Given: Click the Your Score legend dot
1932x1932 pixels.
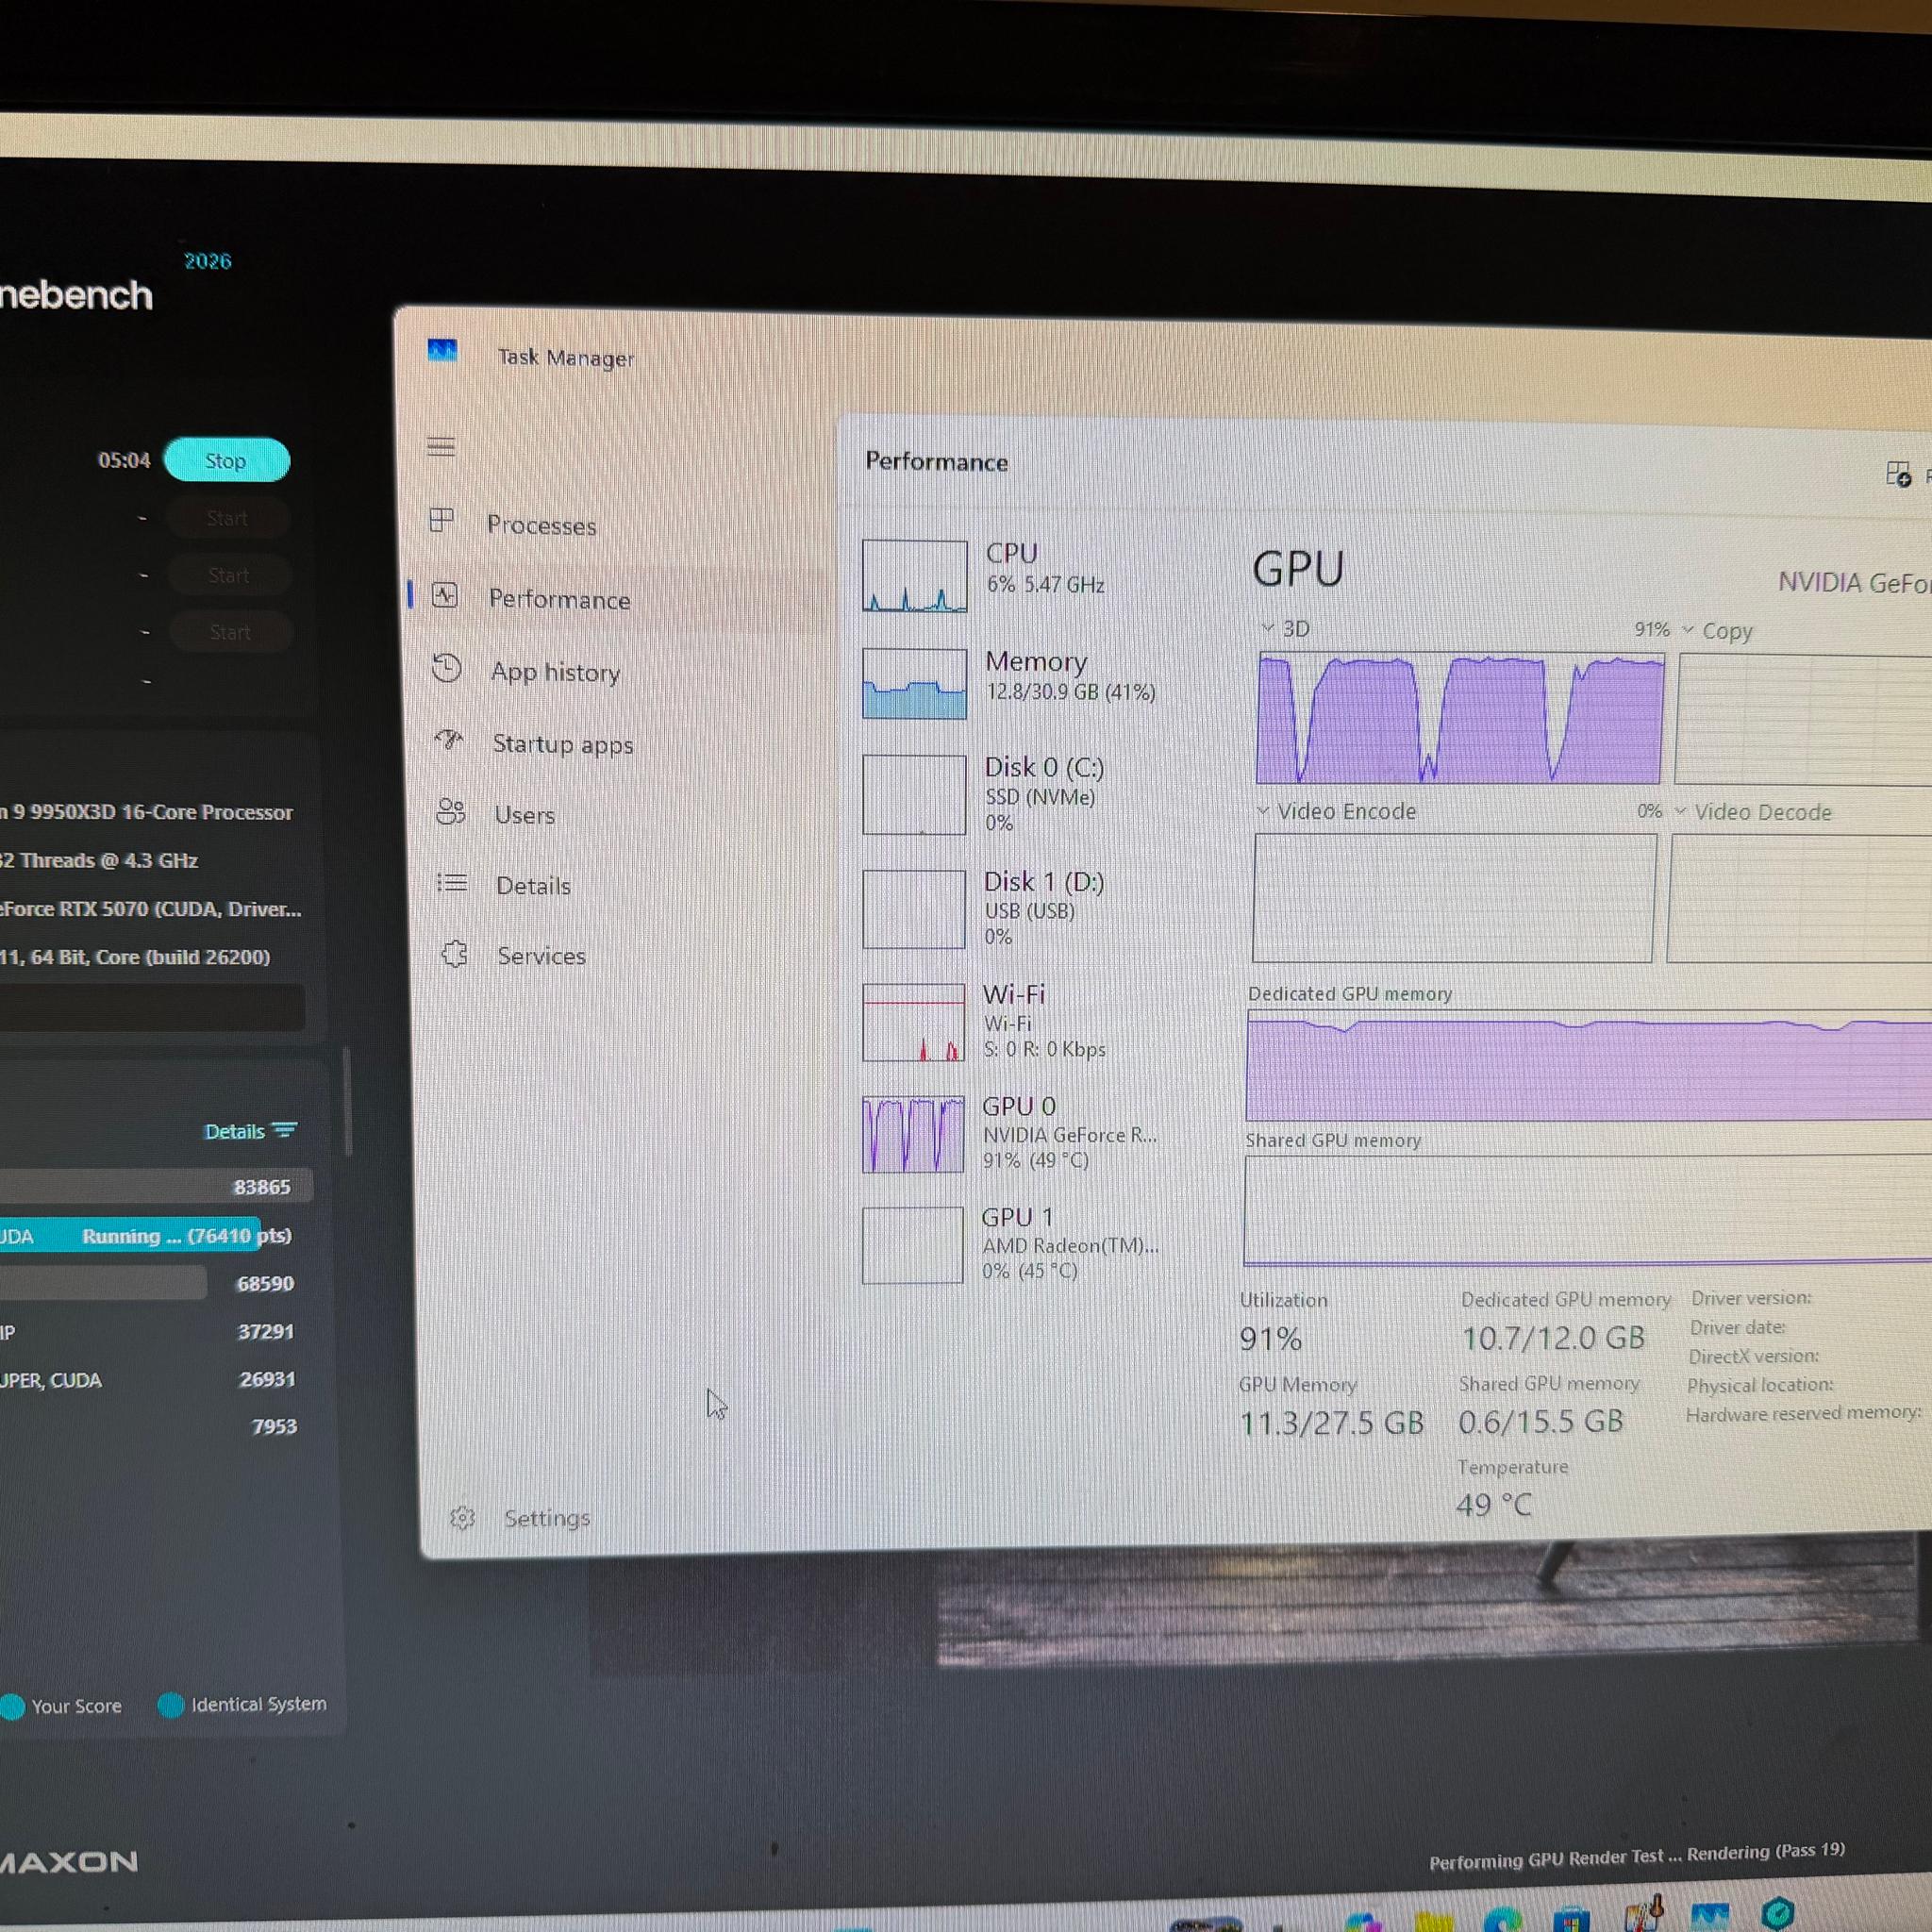Looking at the screenshot, I should pos(12,1706).
